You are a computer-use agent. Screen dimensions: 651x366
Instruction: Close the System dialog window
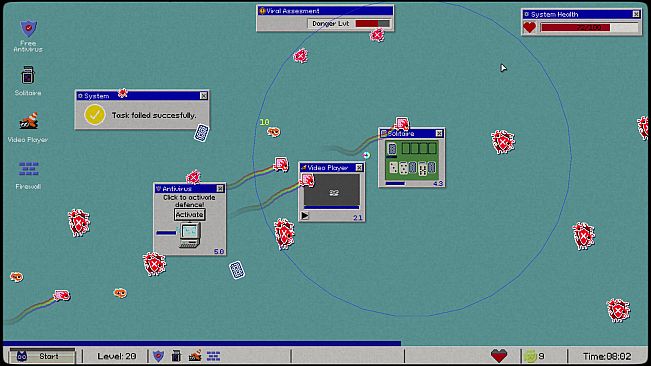pos(203,96)
